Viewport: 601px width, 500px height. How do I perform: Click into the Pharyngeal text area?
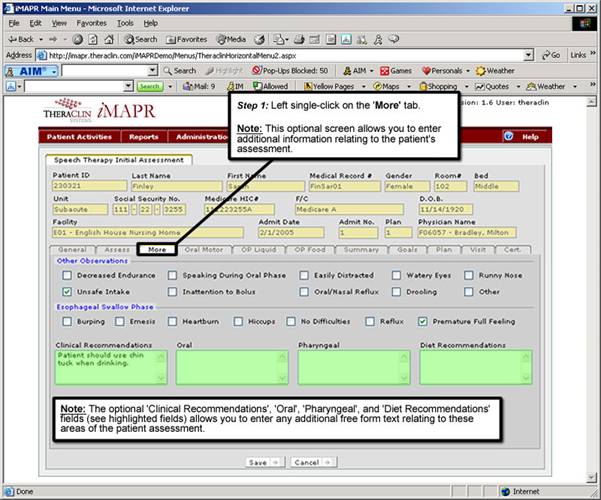click(x=354, y=367)
